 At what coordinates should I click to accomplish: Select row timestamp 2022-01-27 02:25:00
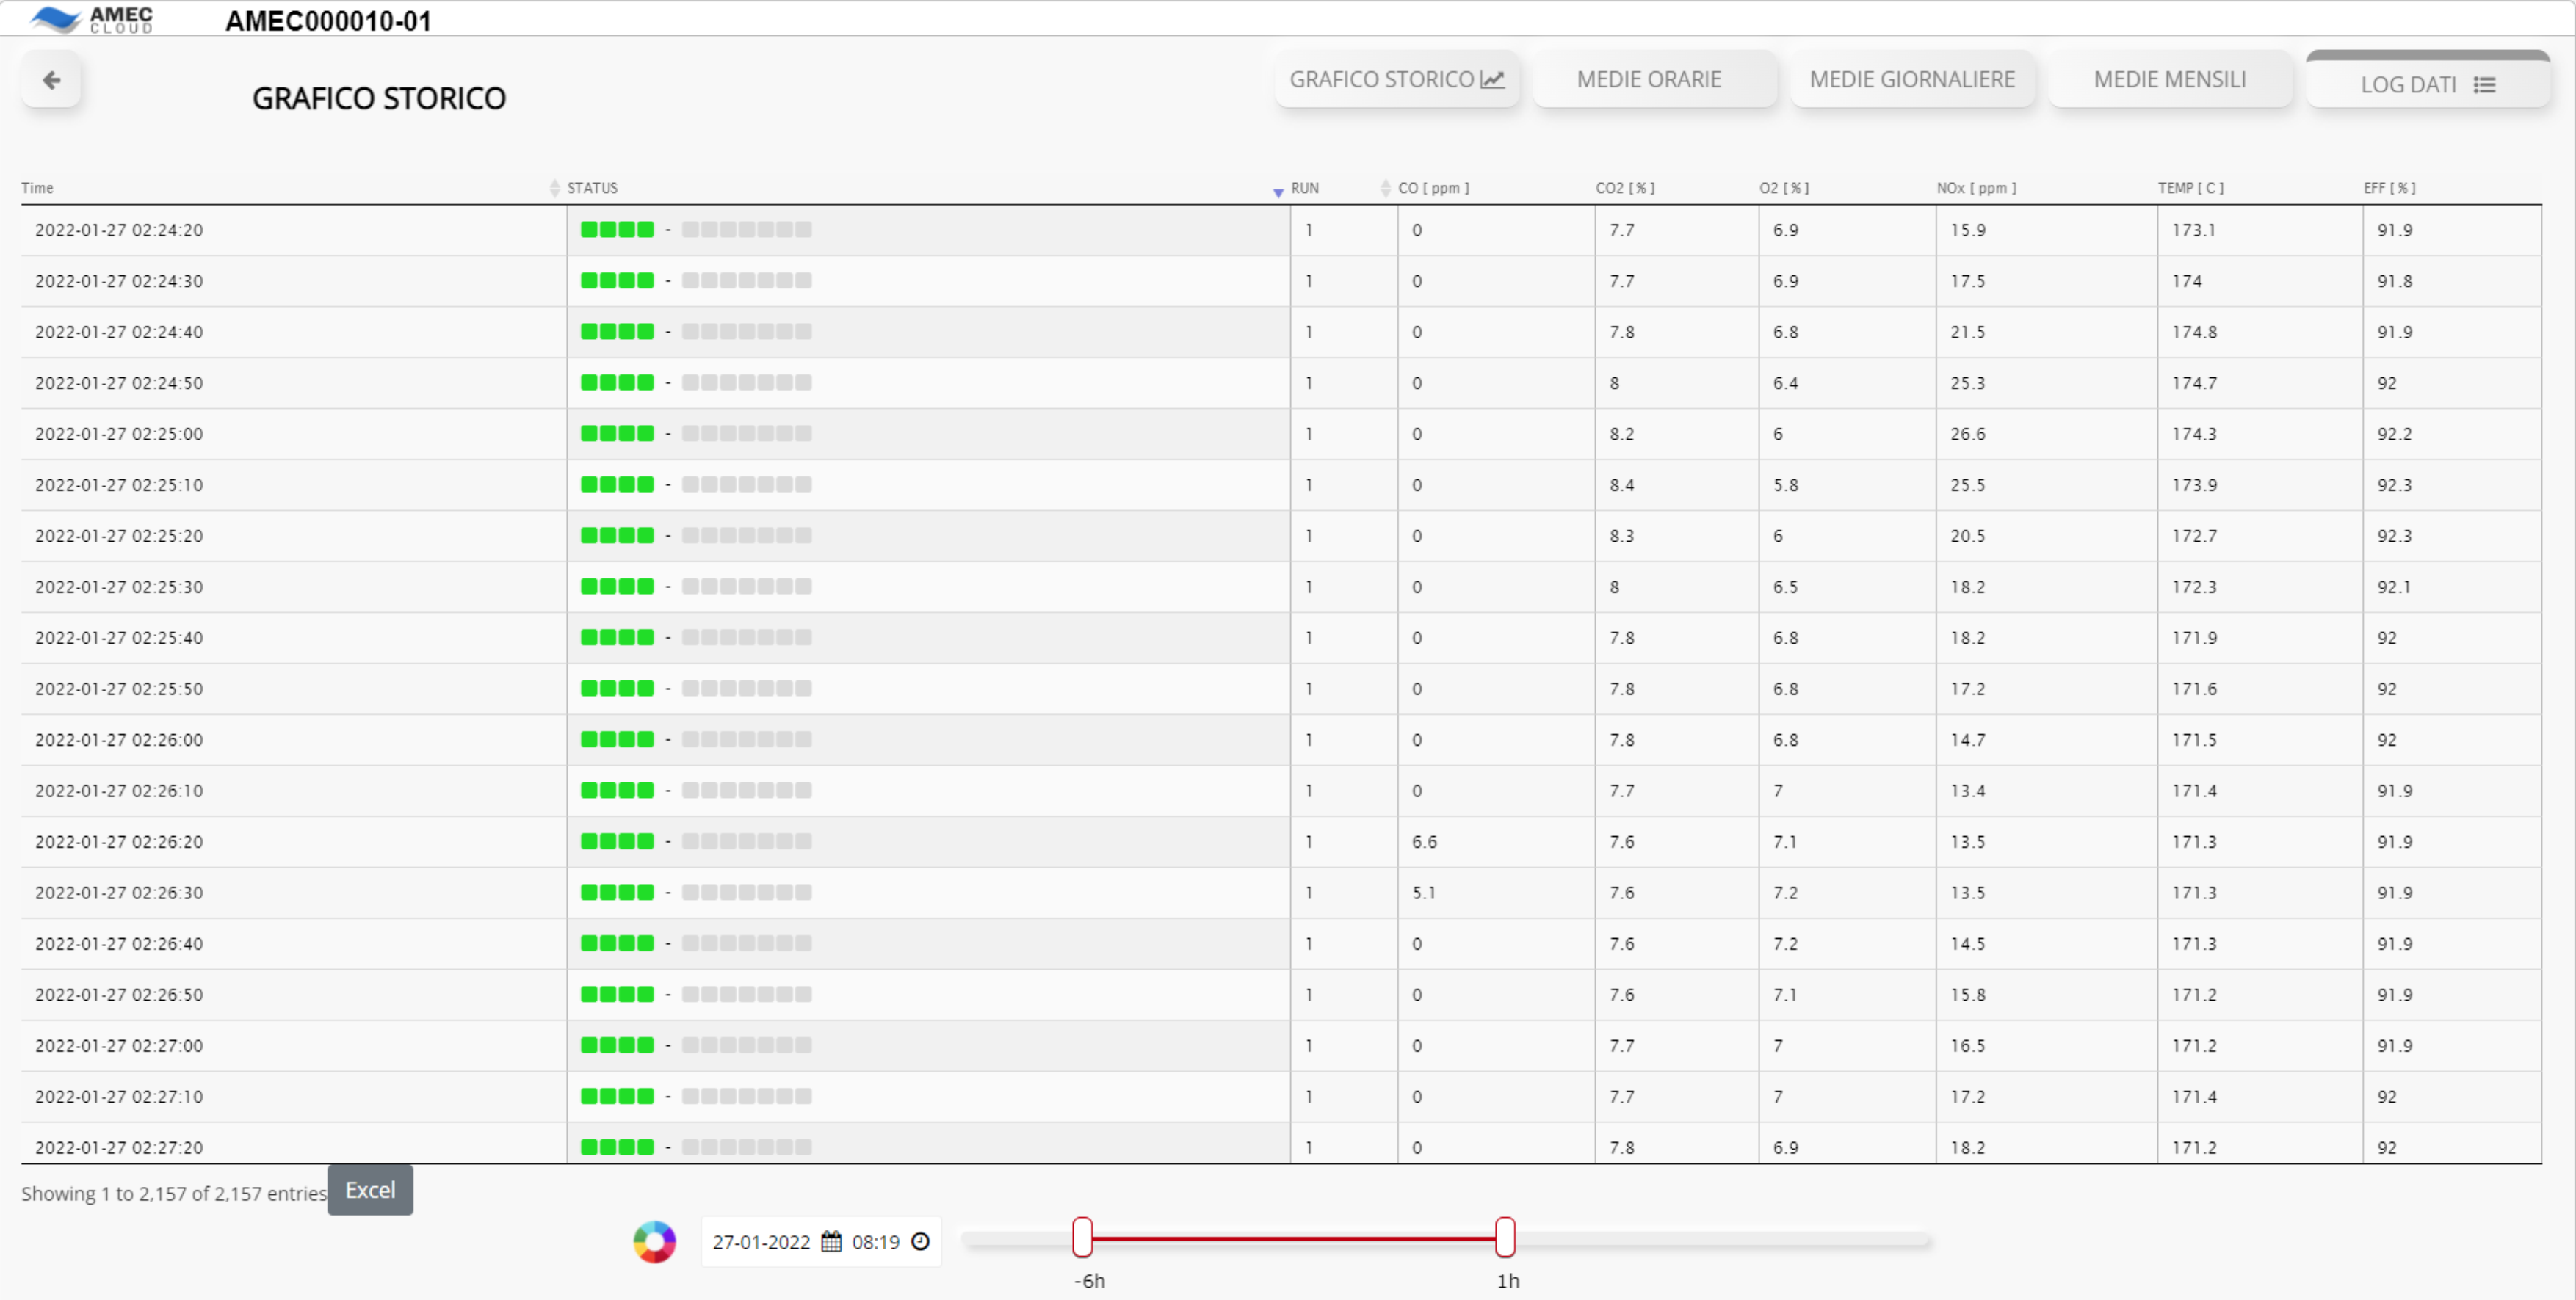pyautogui.click(x=119, y=434)
